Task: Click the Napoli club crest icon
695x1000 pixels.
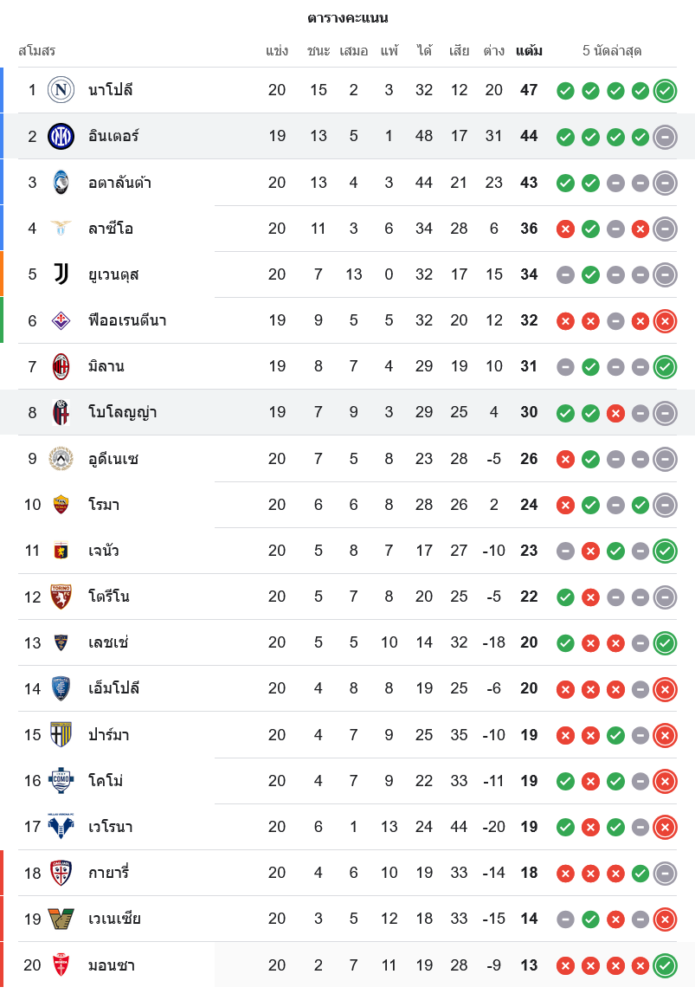Action: click(61, 90)
